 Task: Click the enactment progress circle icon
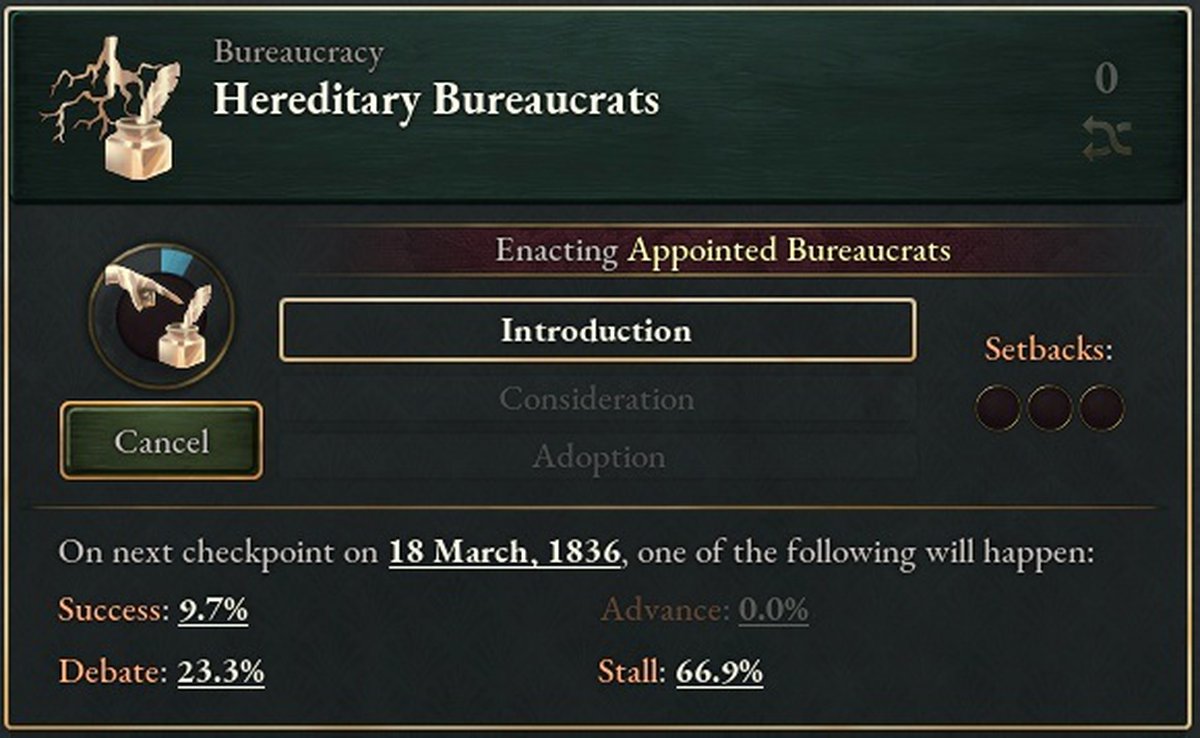[161, 315]
